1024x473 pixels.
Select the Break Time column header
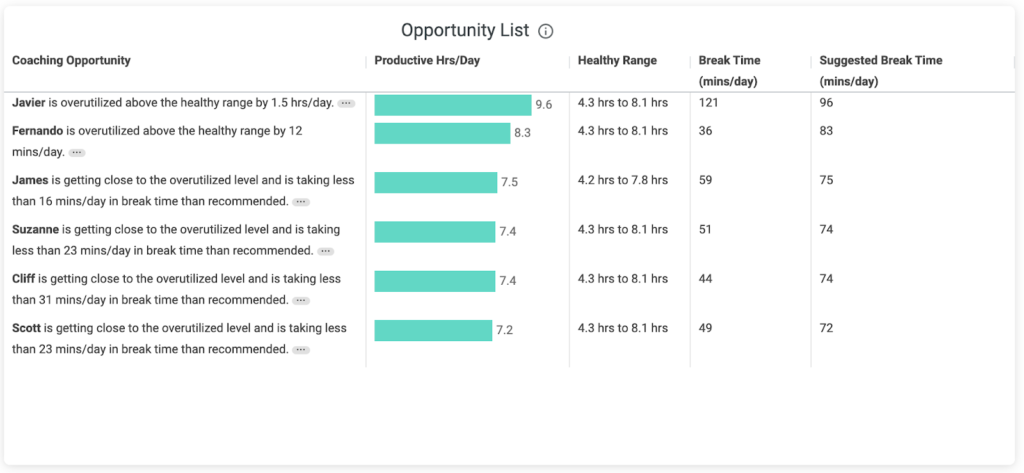pos(728,61)
